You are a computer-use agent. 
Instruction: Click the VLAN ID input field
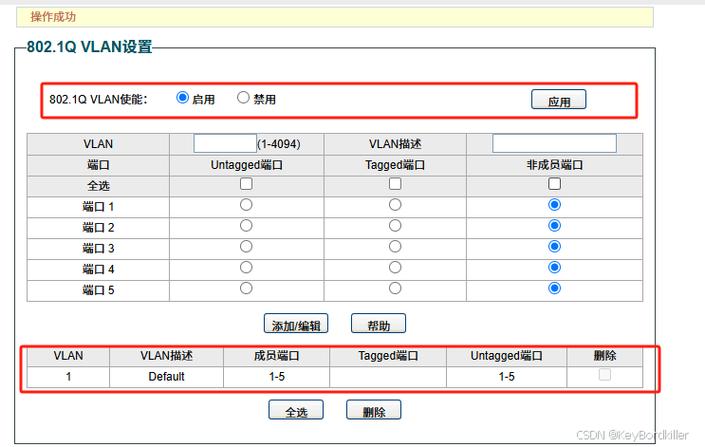225,144
